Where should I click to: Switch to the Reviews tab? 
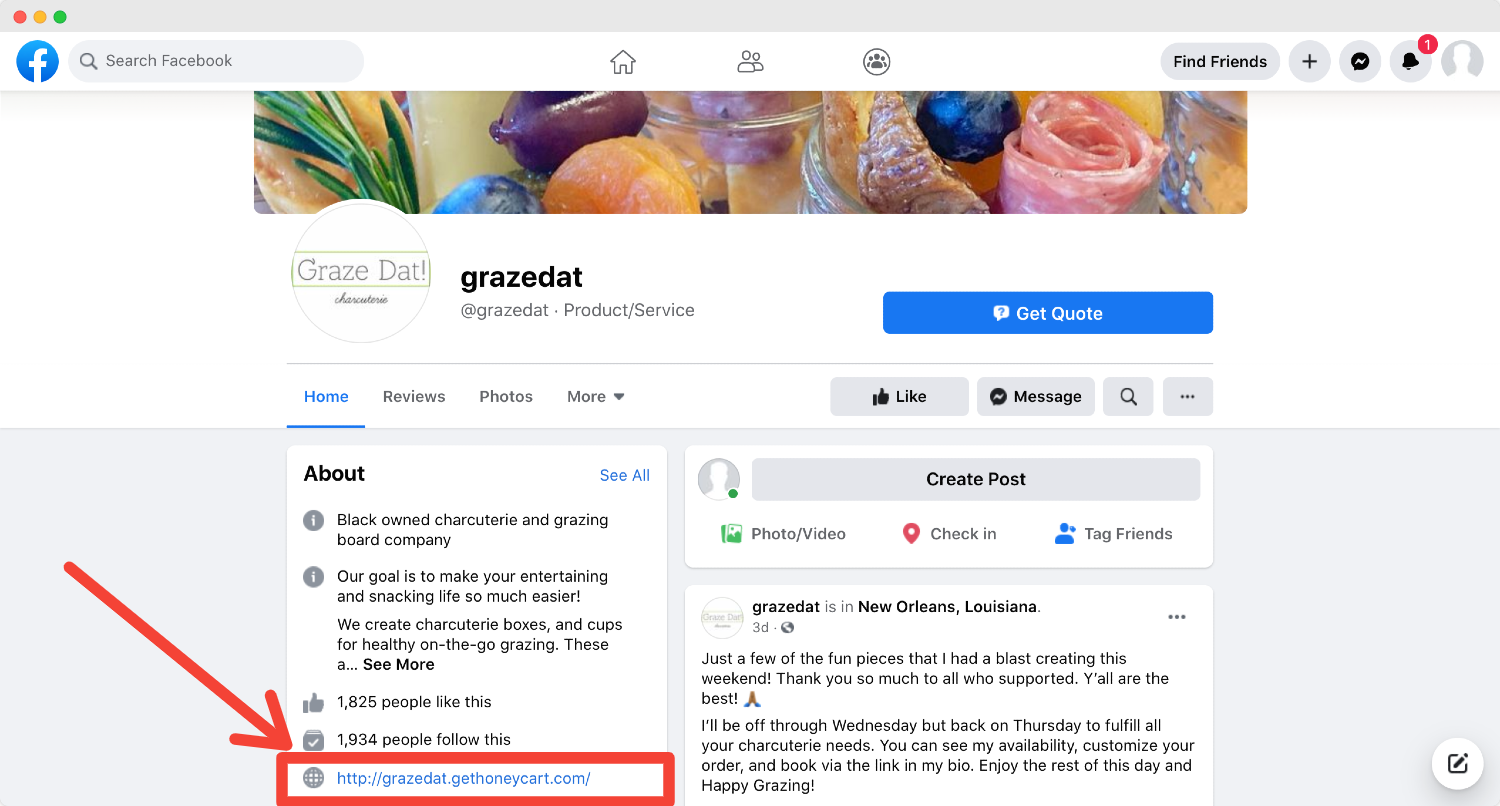coord(414,396)
